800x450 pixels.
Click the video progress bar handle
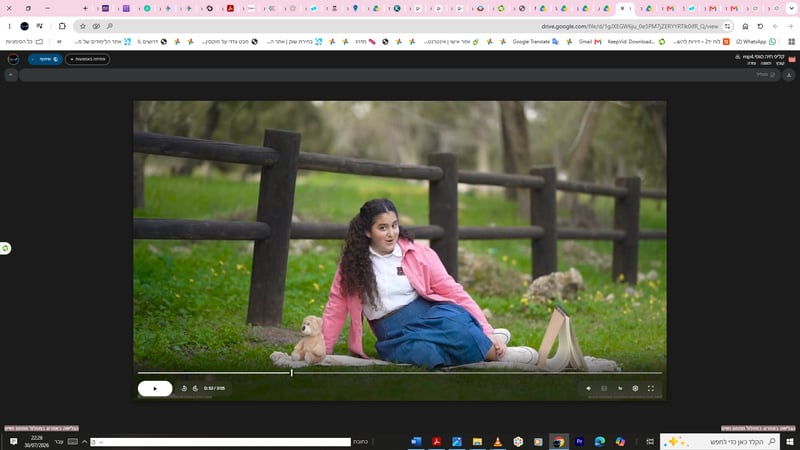(292, 373)
